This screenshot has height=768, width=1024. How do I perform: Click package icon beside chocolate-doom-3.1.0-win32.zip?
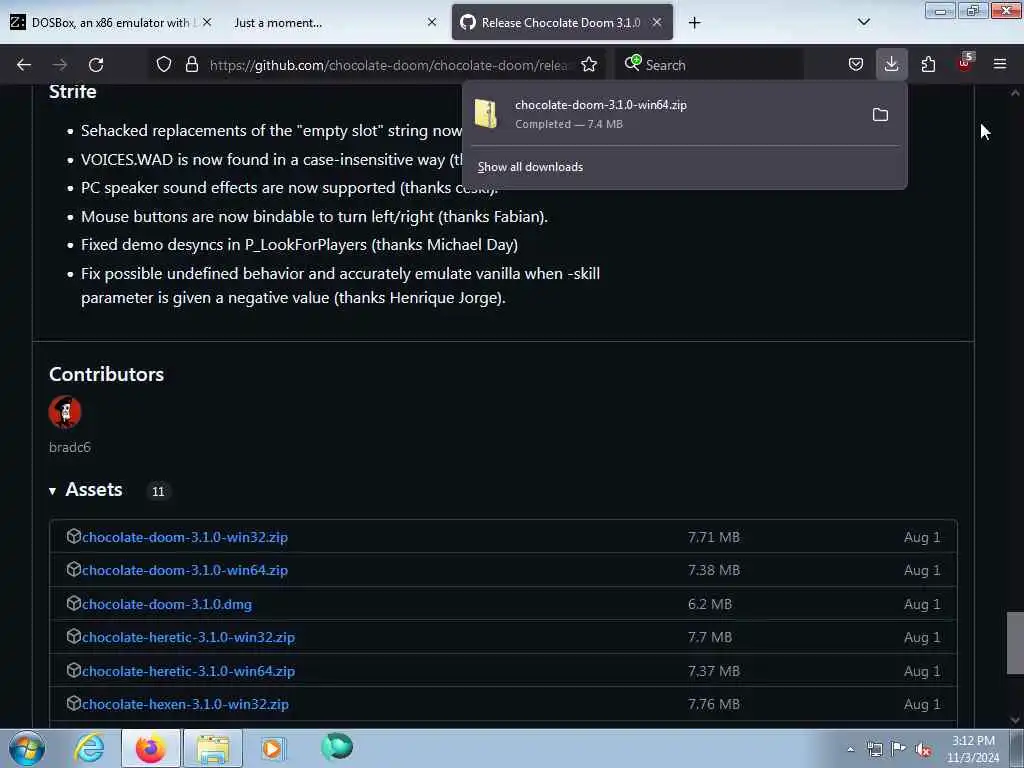pyautogui.click(x=73, y=536)
